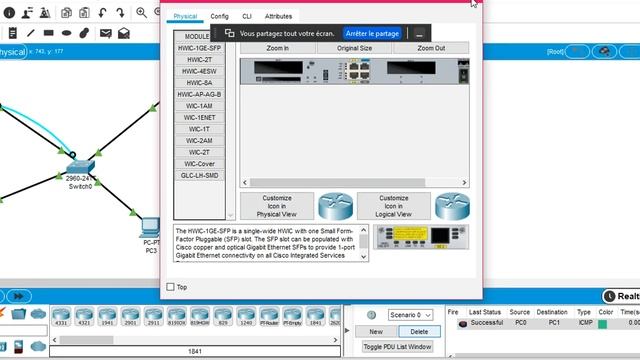Pick the PT-Router from device list
The height and width of the screenshot is (360, 640).
tap(269, 316)
